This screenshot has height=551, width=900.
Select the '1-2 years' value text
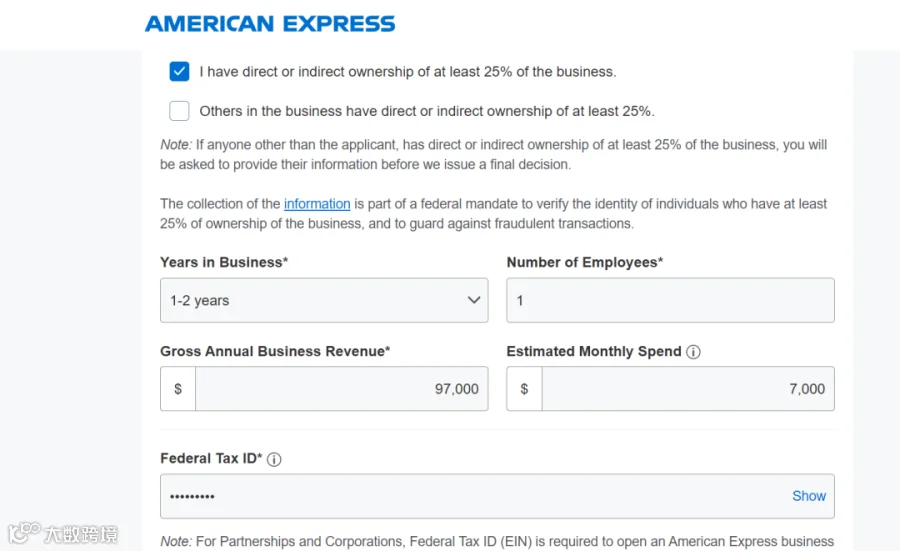pos(199,300)
